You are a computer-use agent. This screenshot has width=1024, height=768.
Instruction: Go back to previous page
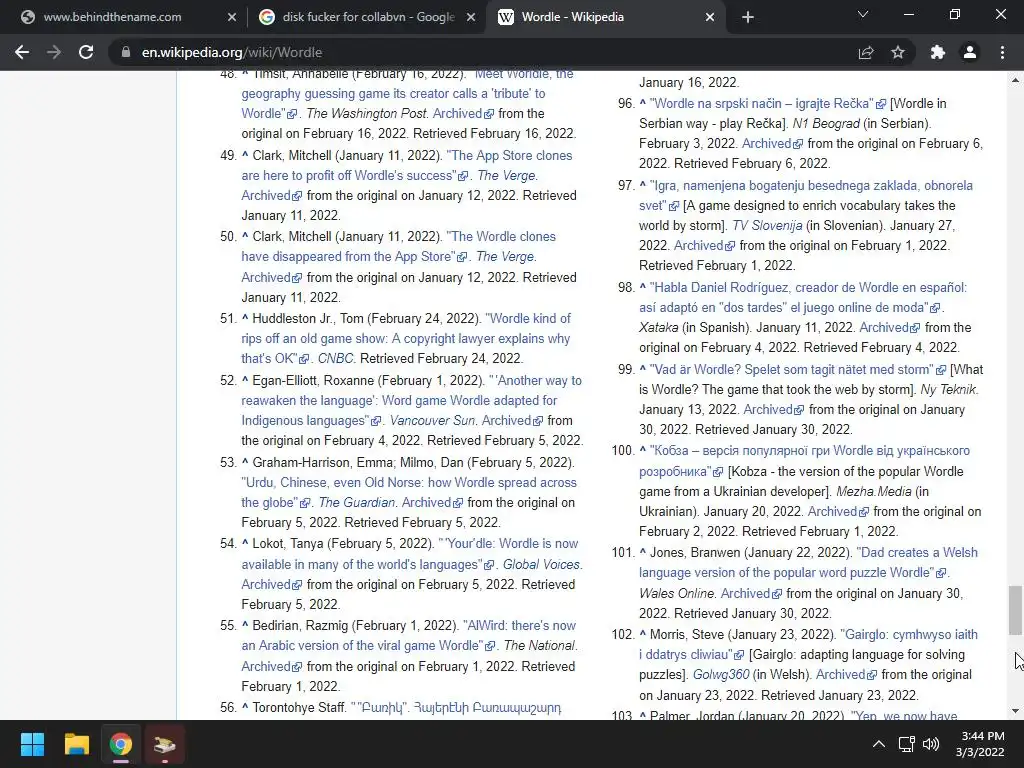point(22,52)
